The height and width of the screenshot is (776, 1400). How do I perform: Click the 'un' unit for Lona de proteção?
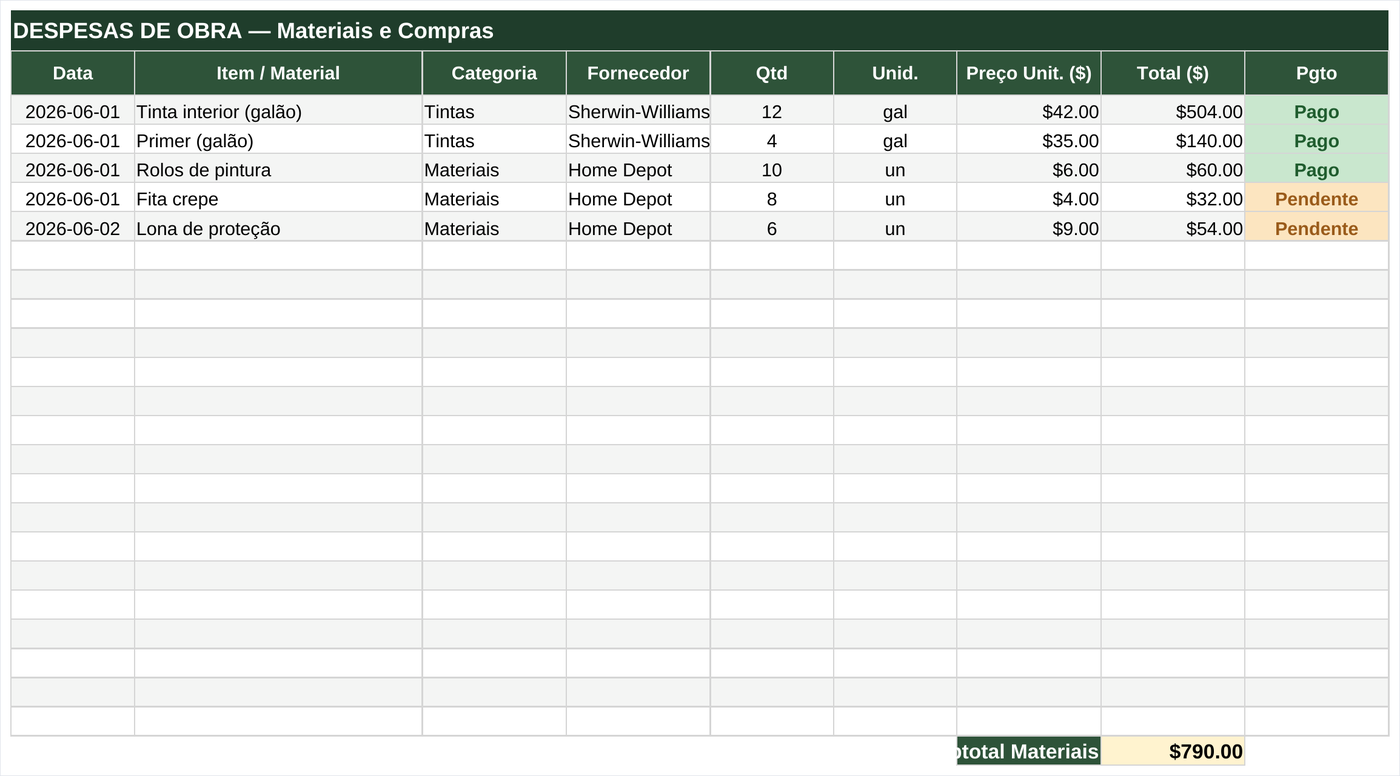[895, 227]
